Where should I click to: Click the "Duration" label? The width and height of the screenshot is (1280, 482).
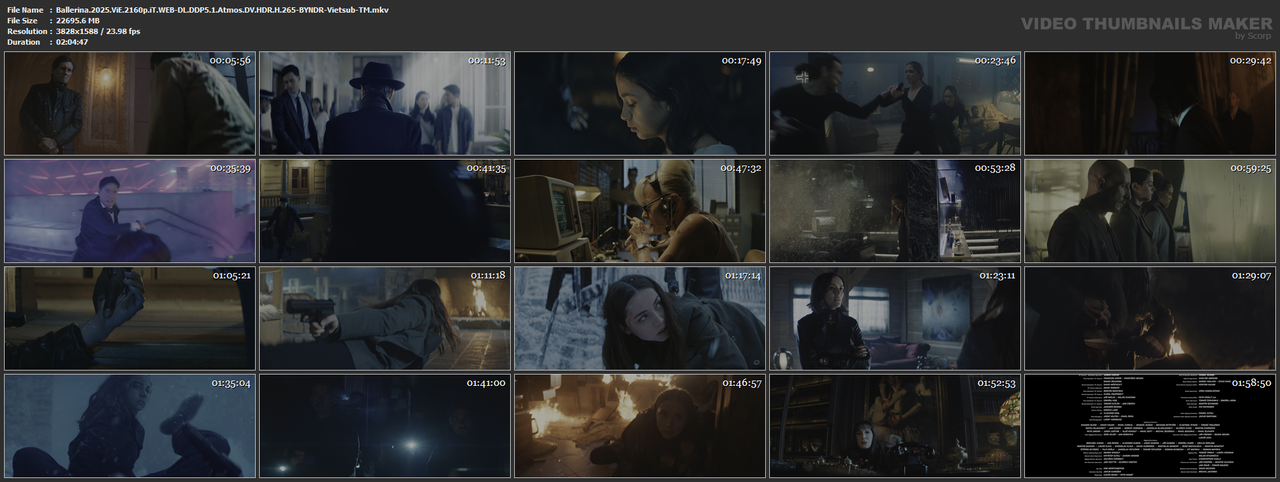(x=22, y=42)
